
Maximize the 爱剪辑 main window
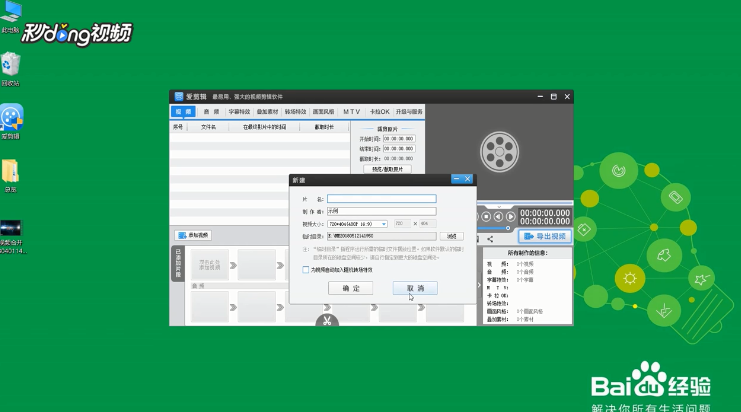553,96
